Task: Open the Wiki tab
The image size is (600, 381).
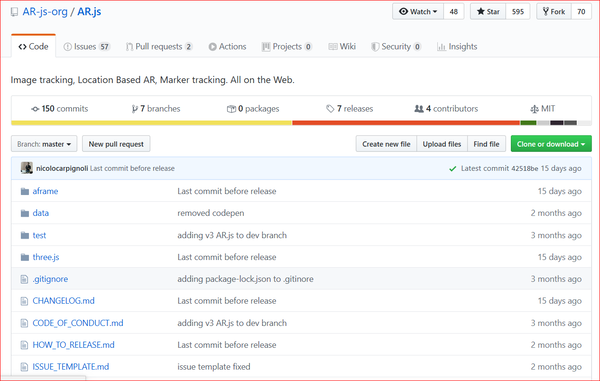Action: coord(342,47)
